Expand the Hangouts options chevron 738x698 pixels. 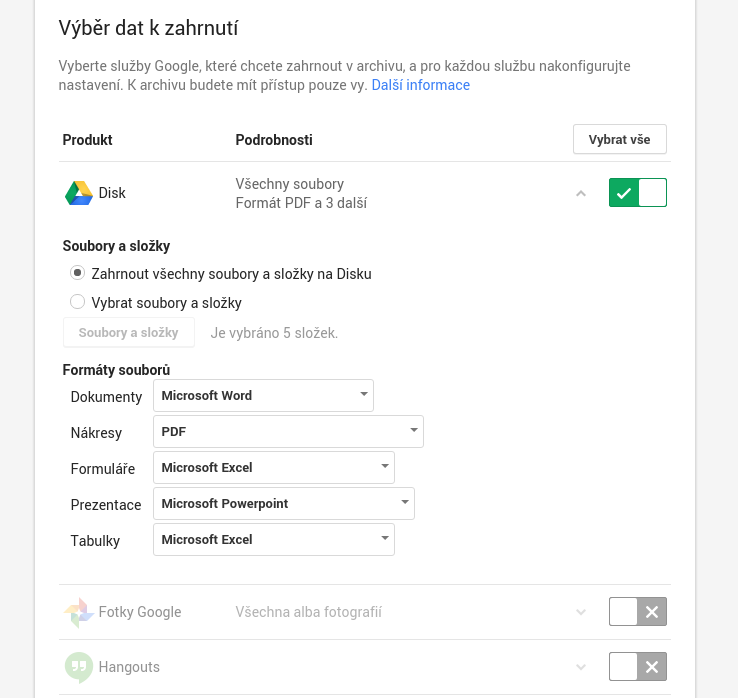[581, 667]
